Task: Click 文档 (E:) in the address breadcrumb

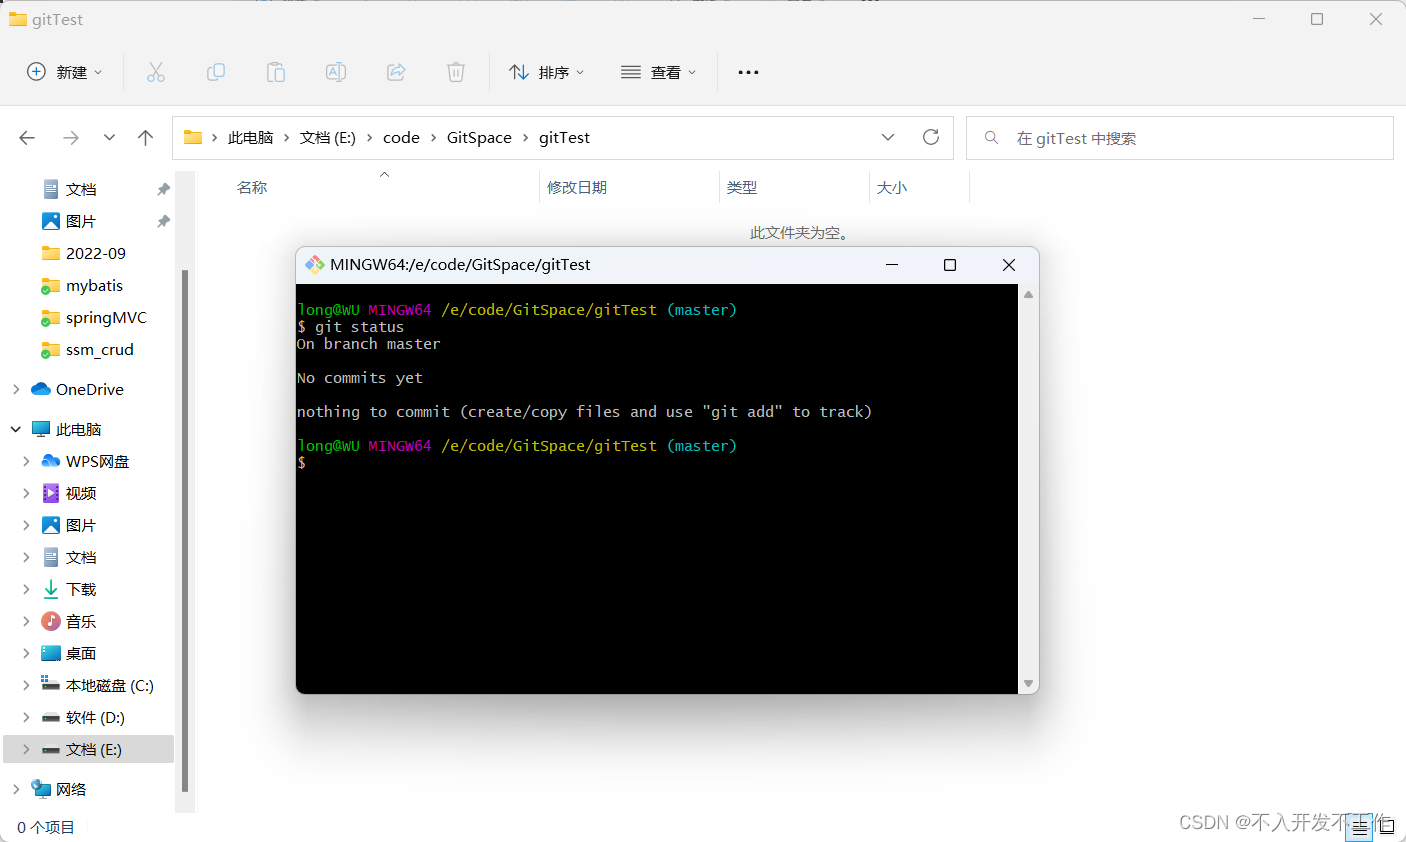Action: tap(328, 138)
